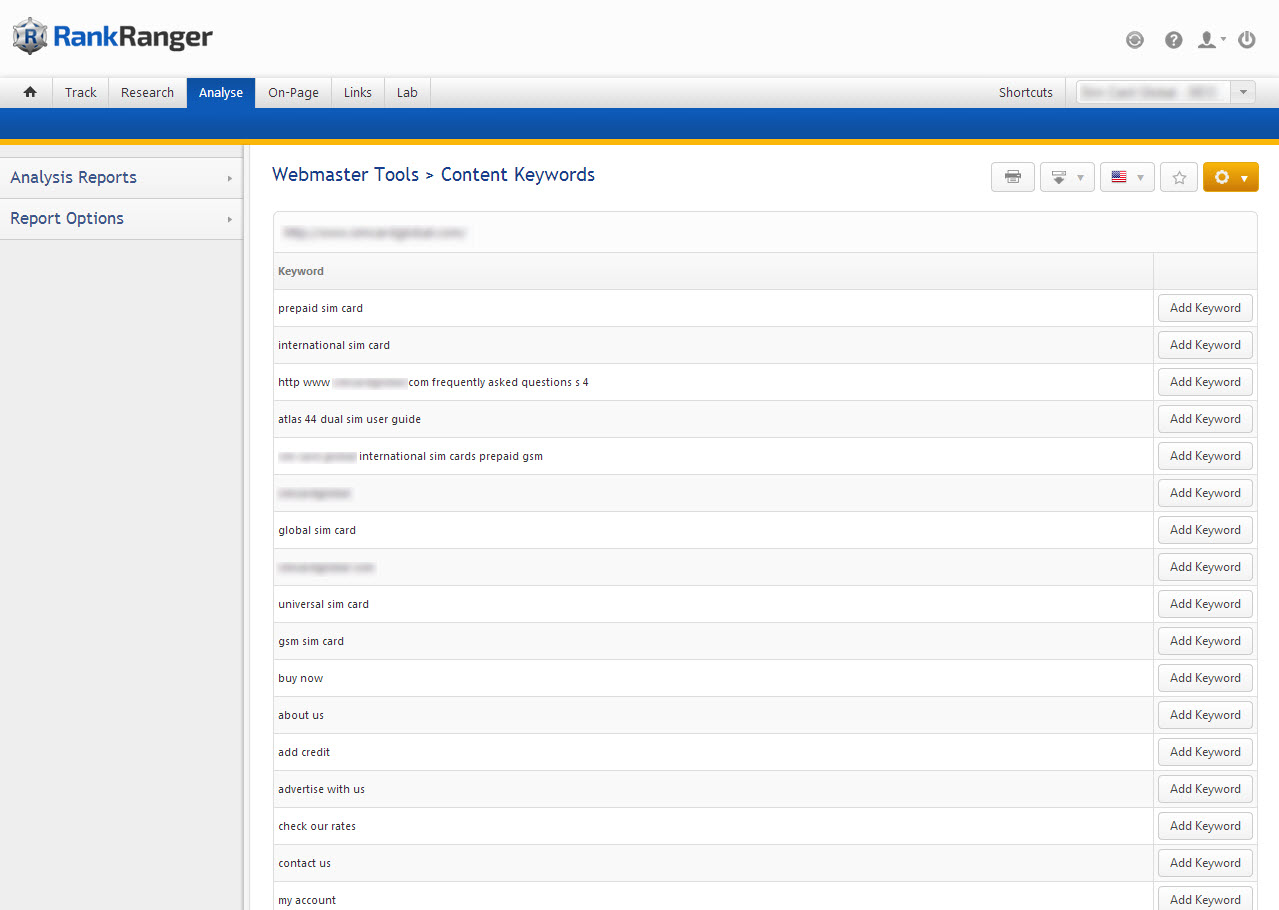
Task: Click the print report icon
Action: tap(1013, 177)
